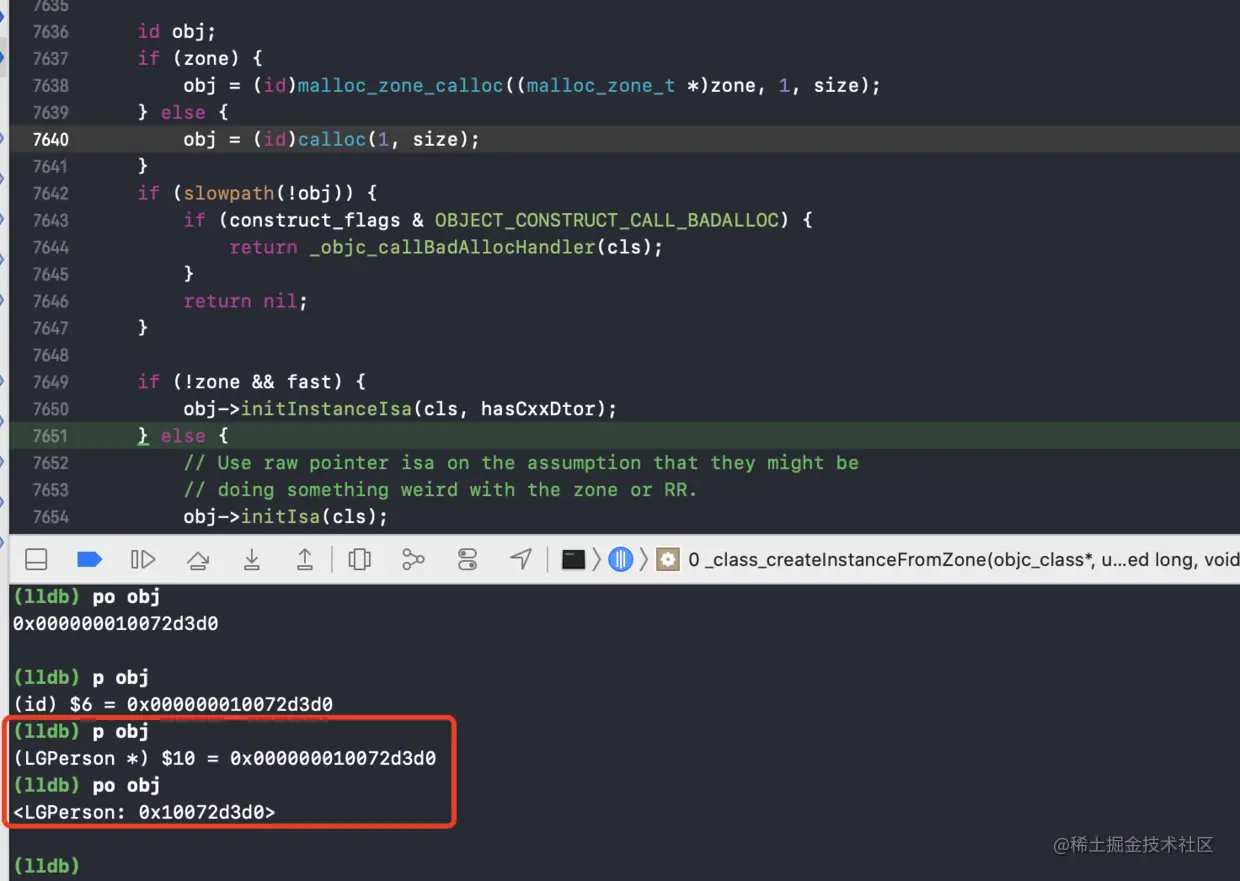The width and height of the screenshot is (1240, 881).
Task: Click the Step Out debug icon
Action: pyautogui.click(x=305, y=559)
